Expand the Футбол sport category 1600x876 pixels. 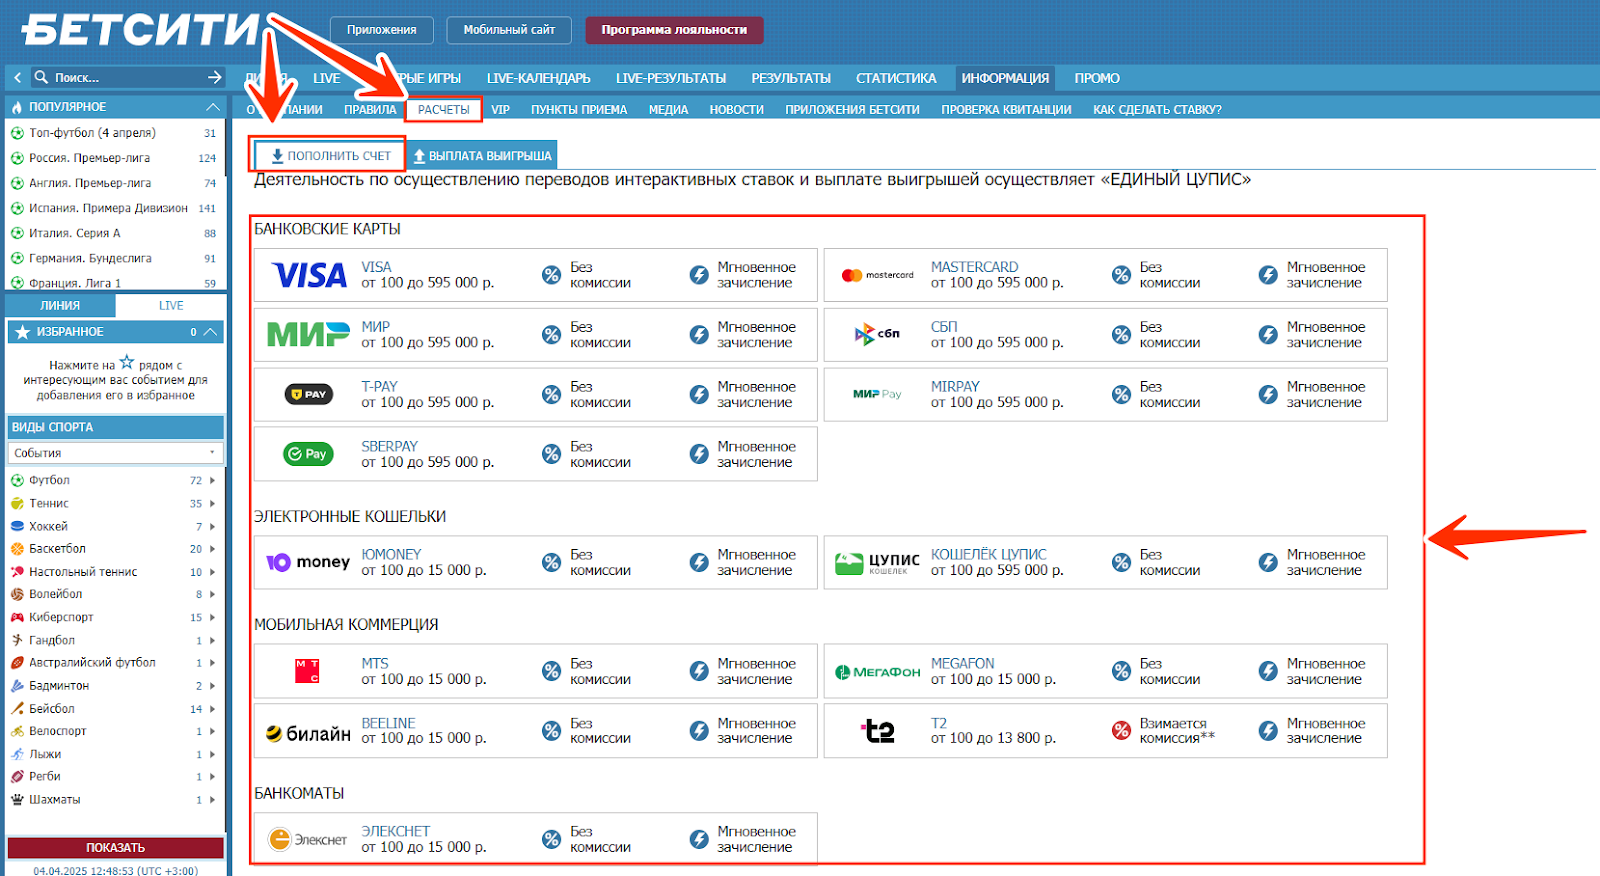pos(212,481)
